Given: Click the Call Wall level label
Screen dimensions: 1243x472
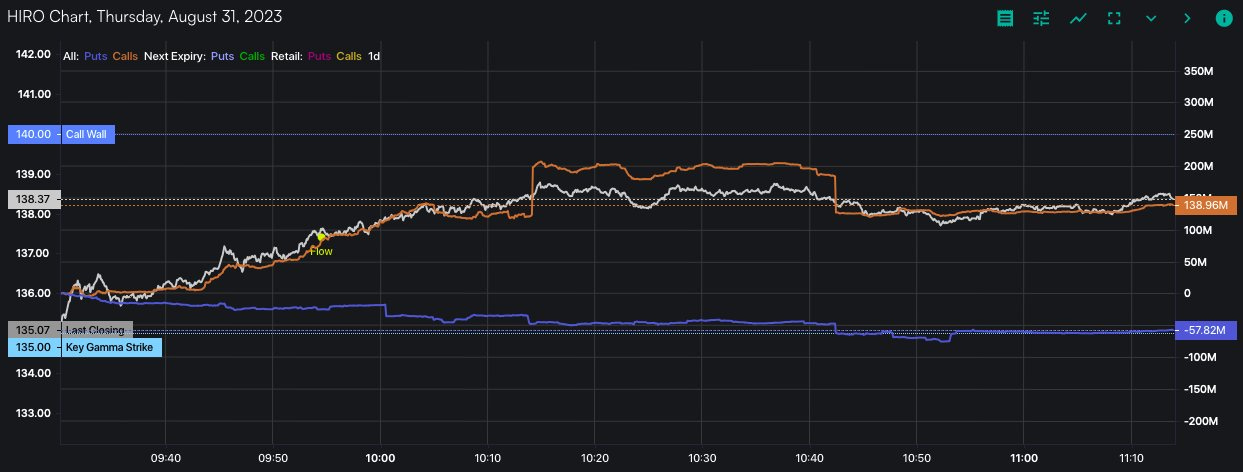Looking at the screenshot, I should (88, 134).
